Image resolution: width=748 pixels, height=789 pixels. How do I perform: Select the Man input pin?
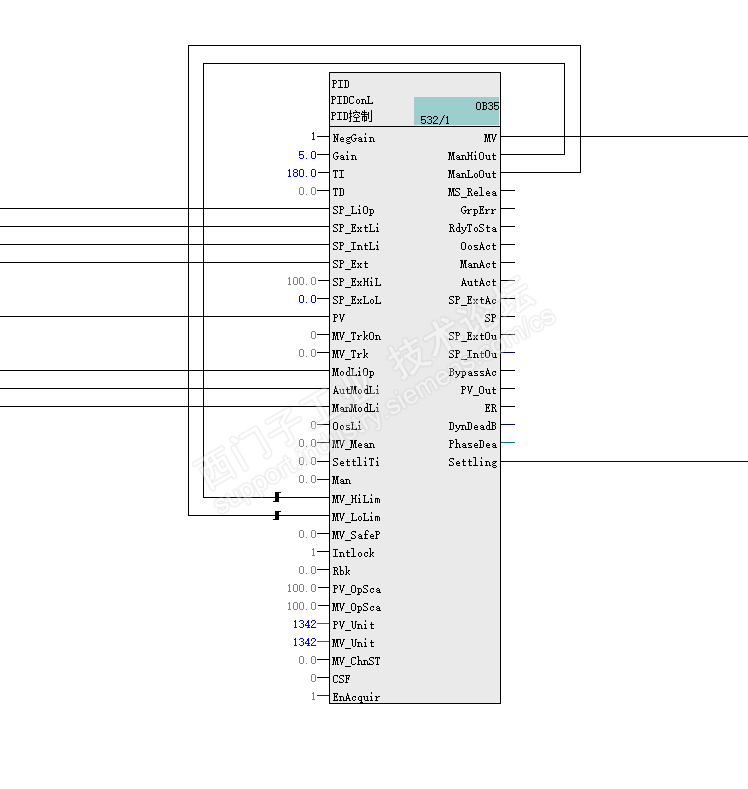[342, 480]
